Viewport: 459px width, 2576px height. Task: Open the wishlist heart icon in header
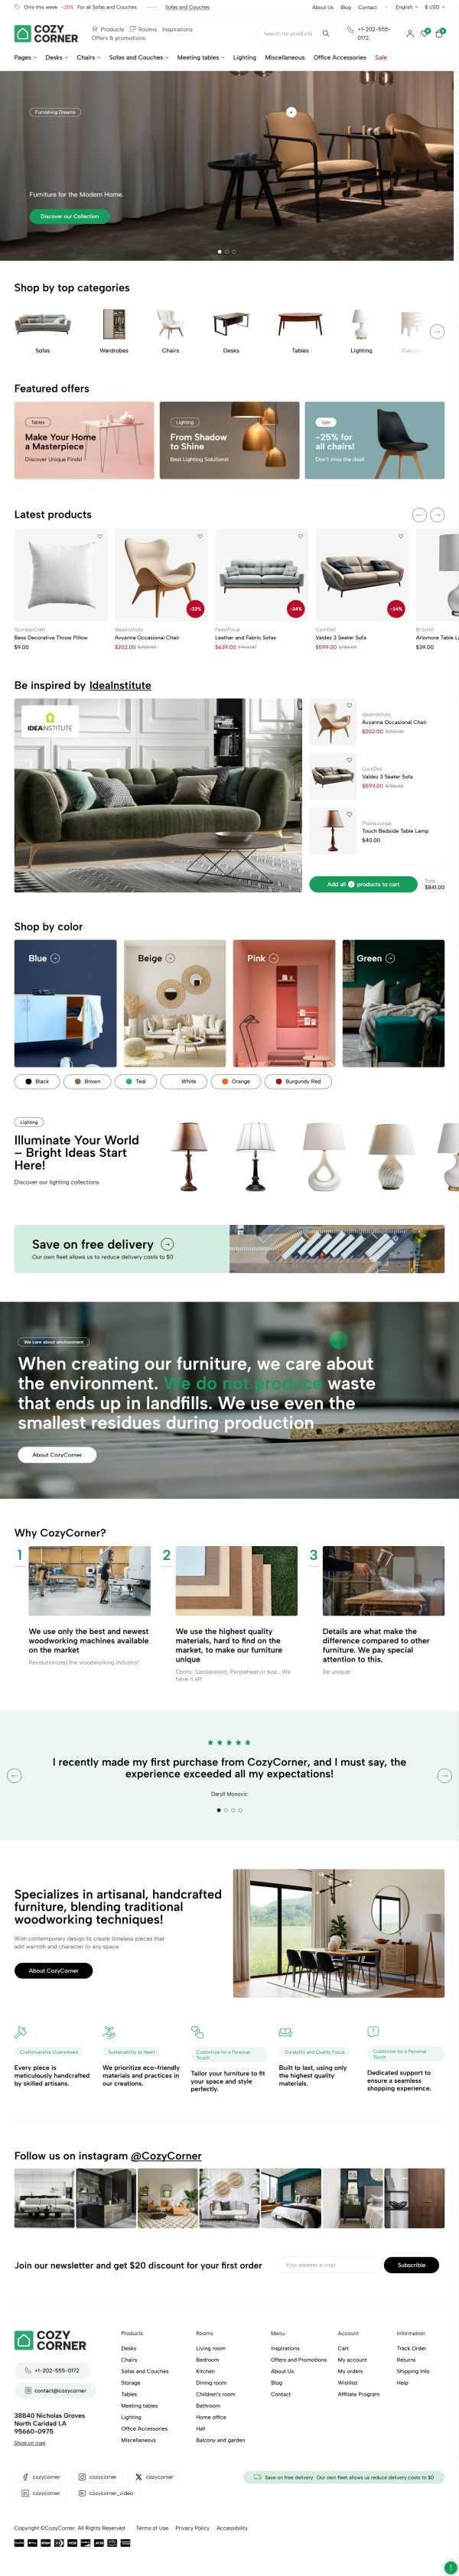pos(424,33)
